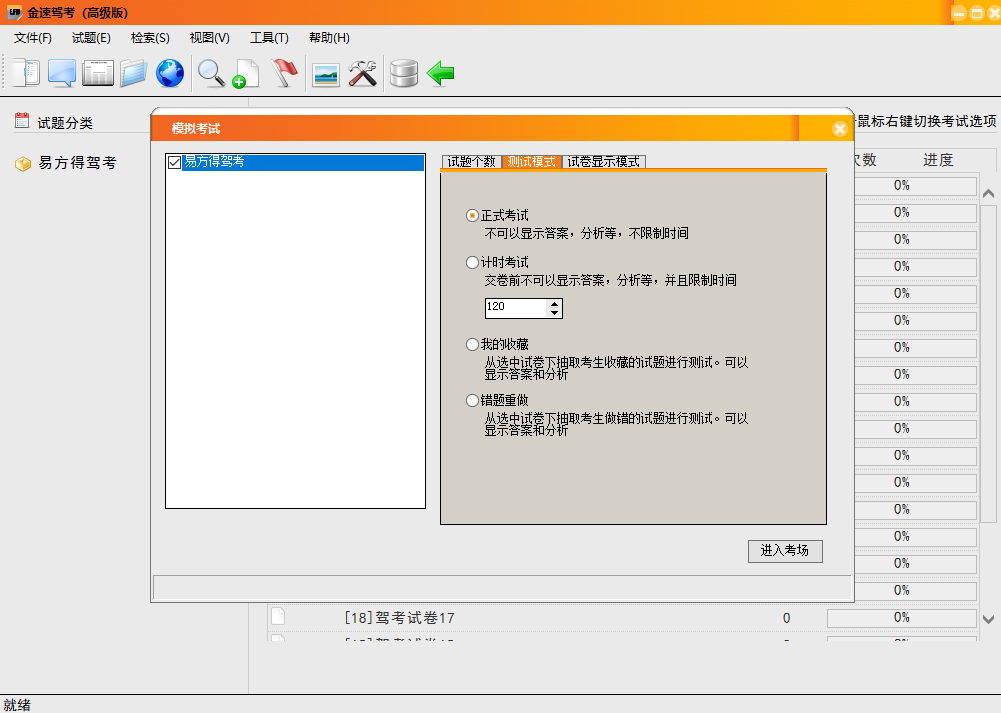The width and height of the screenshot is (1001, 713).
Task: Open the blue folder toolbar icon
Action: pos(133,73)
